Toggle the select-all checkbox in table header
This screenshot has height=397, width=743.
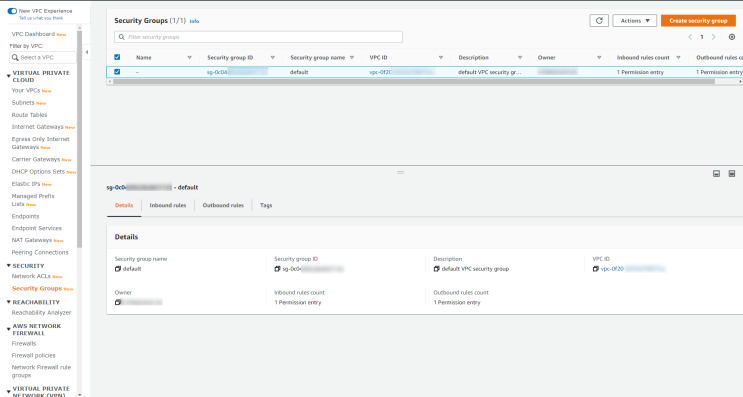117,57
